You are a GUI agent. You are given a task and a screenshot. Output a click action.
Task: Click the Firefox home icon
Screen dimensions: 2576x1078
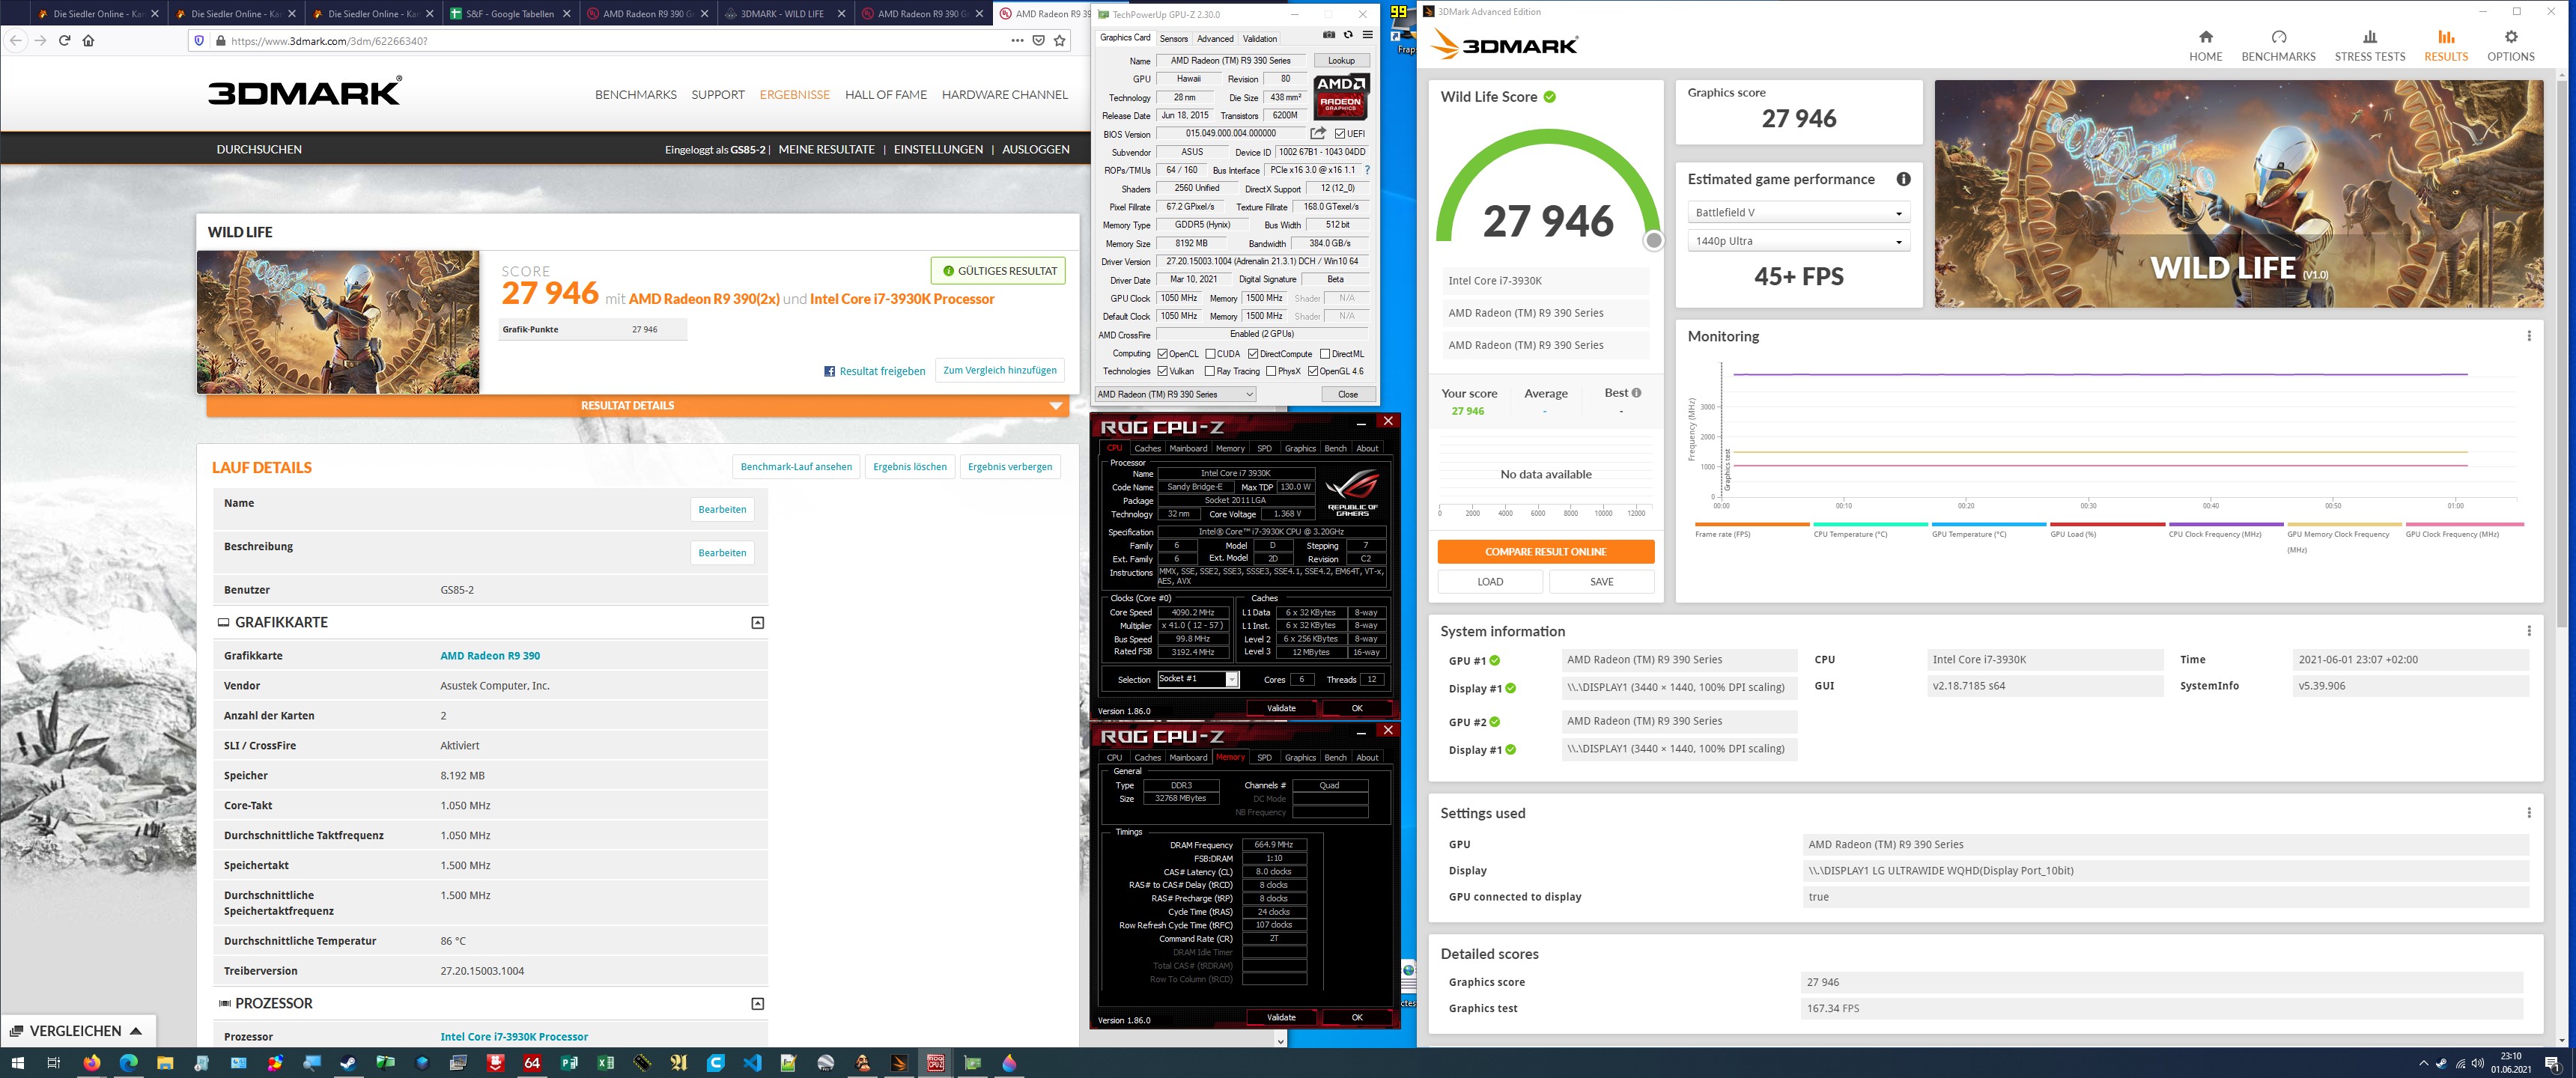[x=88, y=41]
